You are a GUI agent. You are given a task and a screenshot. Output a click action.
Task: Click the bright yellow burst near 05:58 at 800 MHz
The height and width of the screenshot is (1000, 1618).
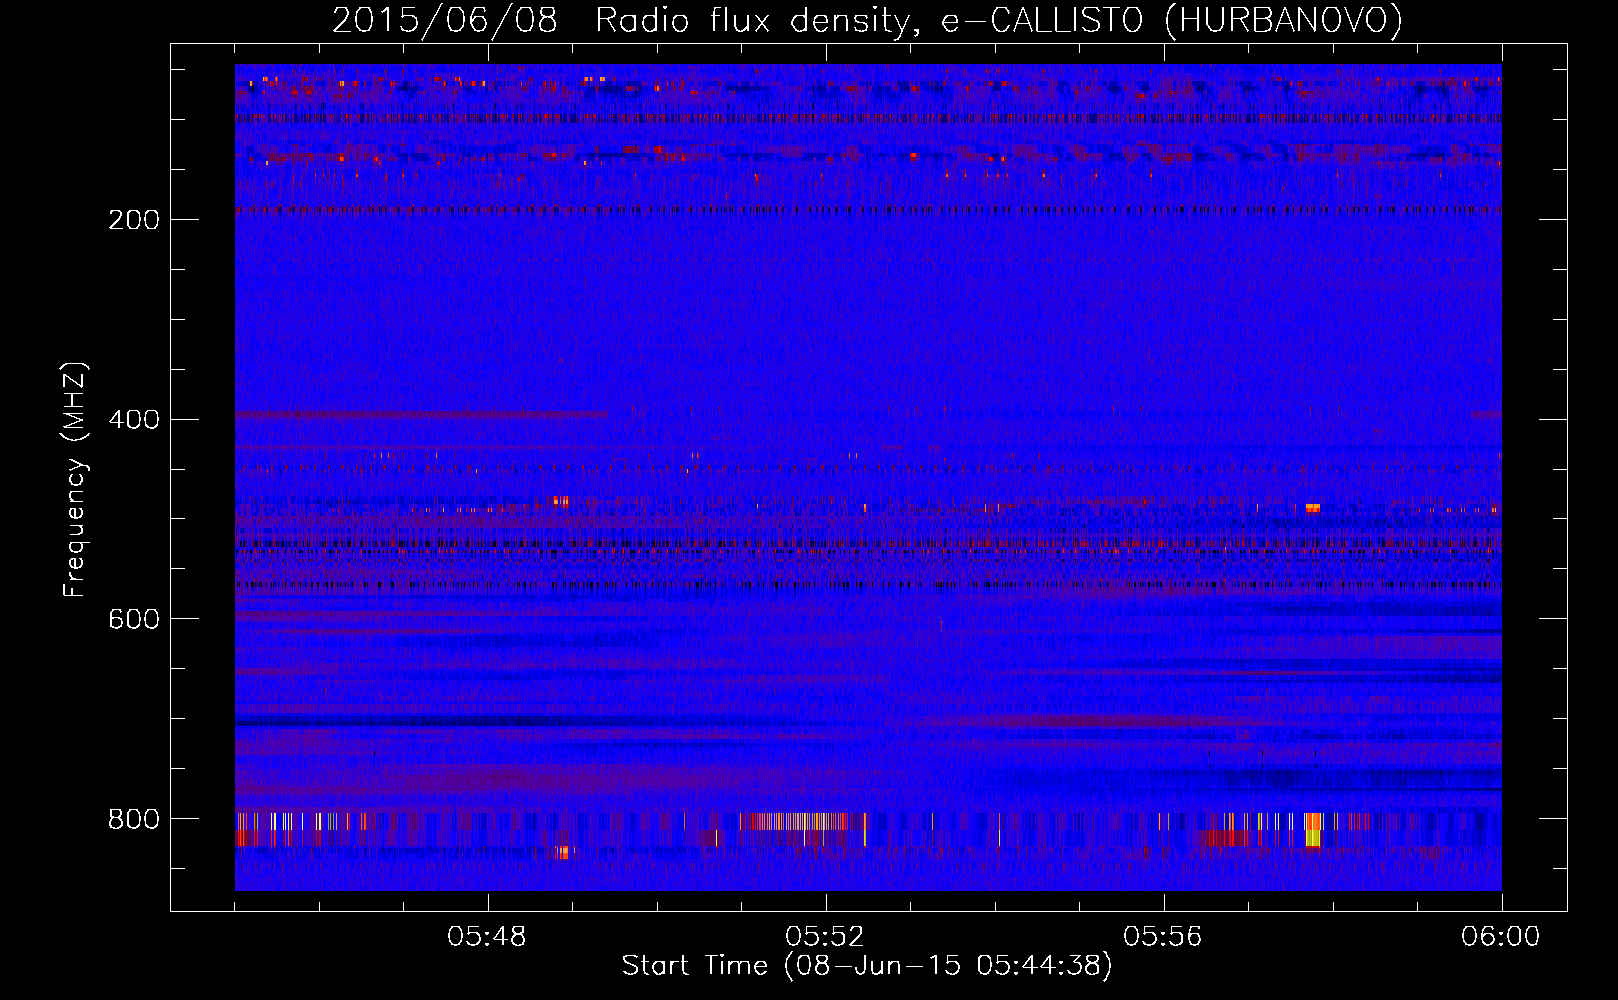(x=1313, y=830)
